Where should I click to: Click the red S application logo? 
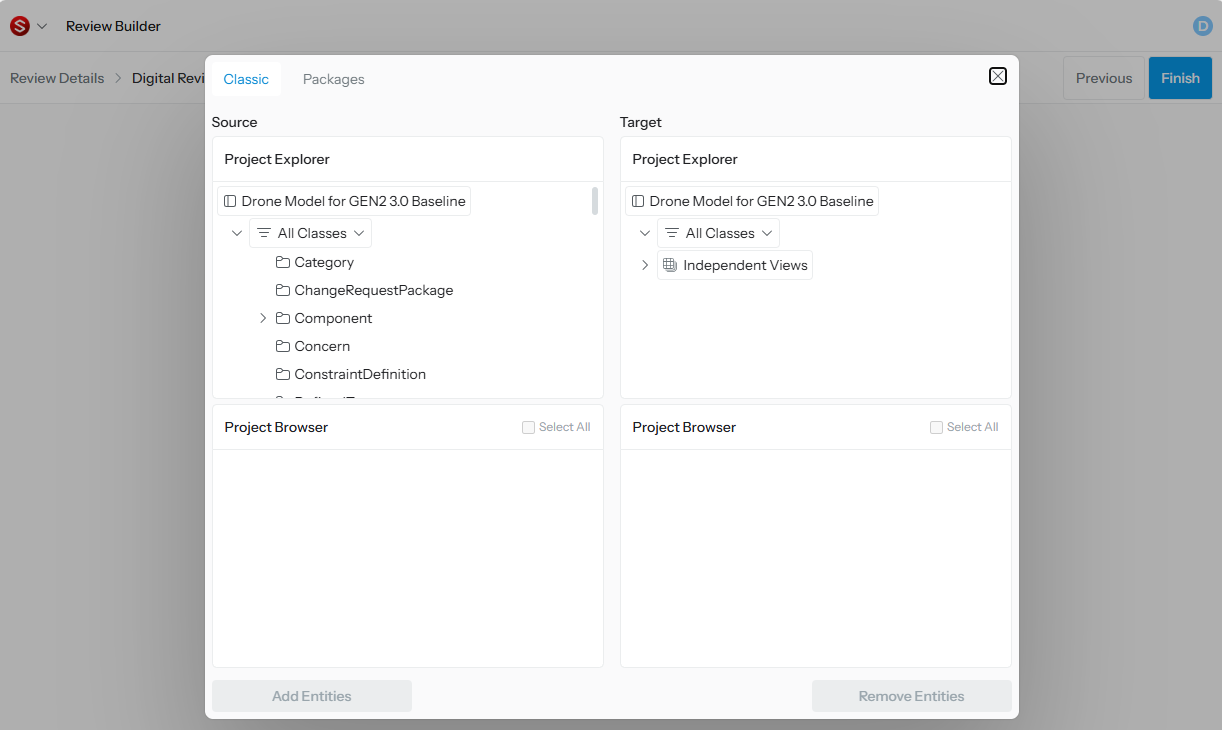click(x=19, y=26)
